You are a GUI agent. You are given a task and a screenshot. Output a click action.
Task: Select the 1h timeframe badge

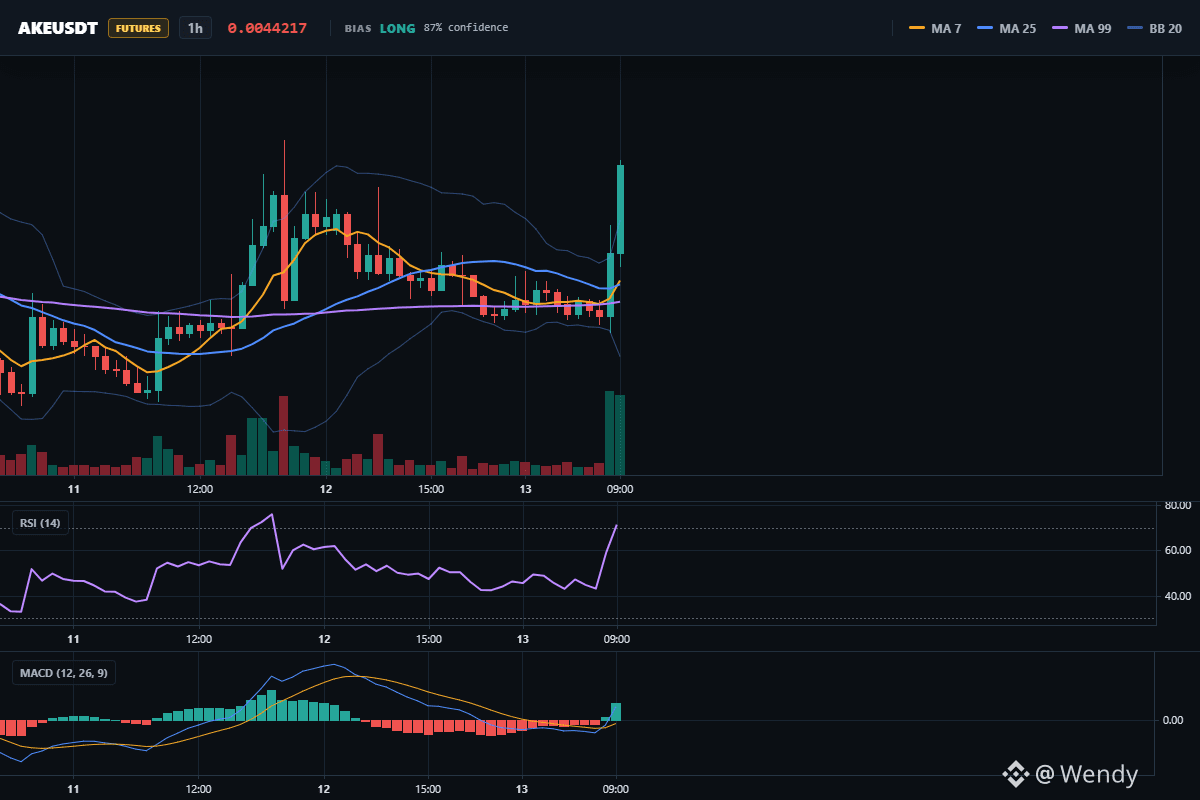(195, 28)
